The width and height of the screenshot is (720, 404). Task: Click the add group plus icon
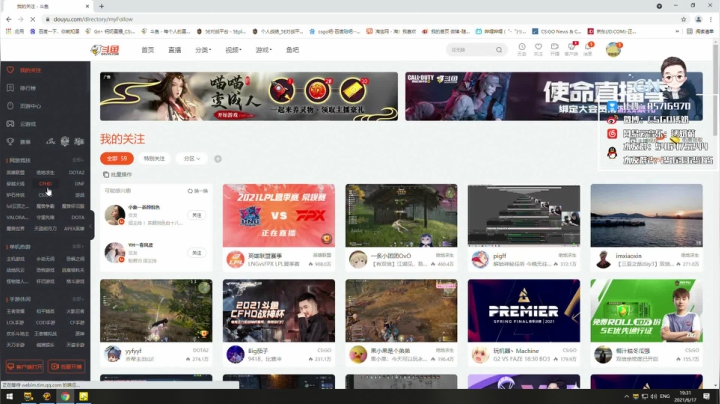point(218,158)
